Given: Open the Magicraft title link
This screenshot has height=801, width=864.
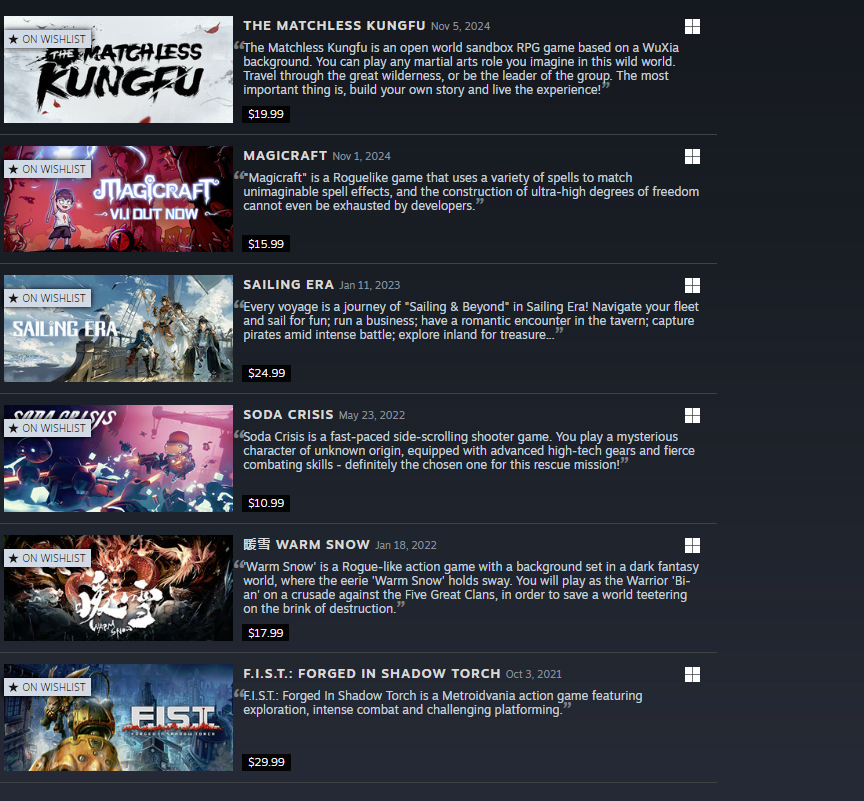Looking at the screenshot, I should [285, 156].
